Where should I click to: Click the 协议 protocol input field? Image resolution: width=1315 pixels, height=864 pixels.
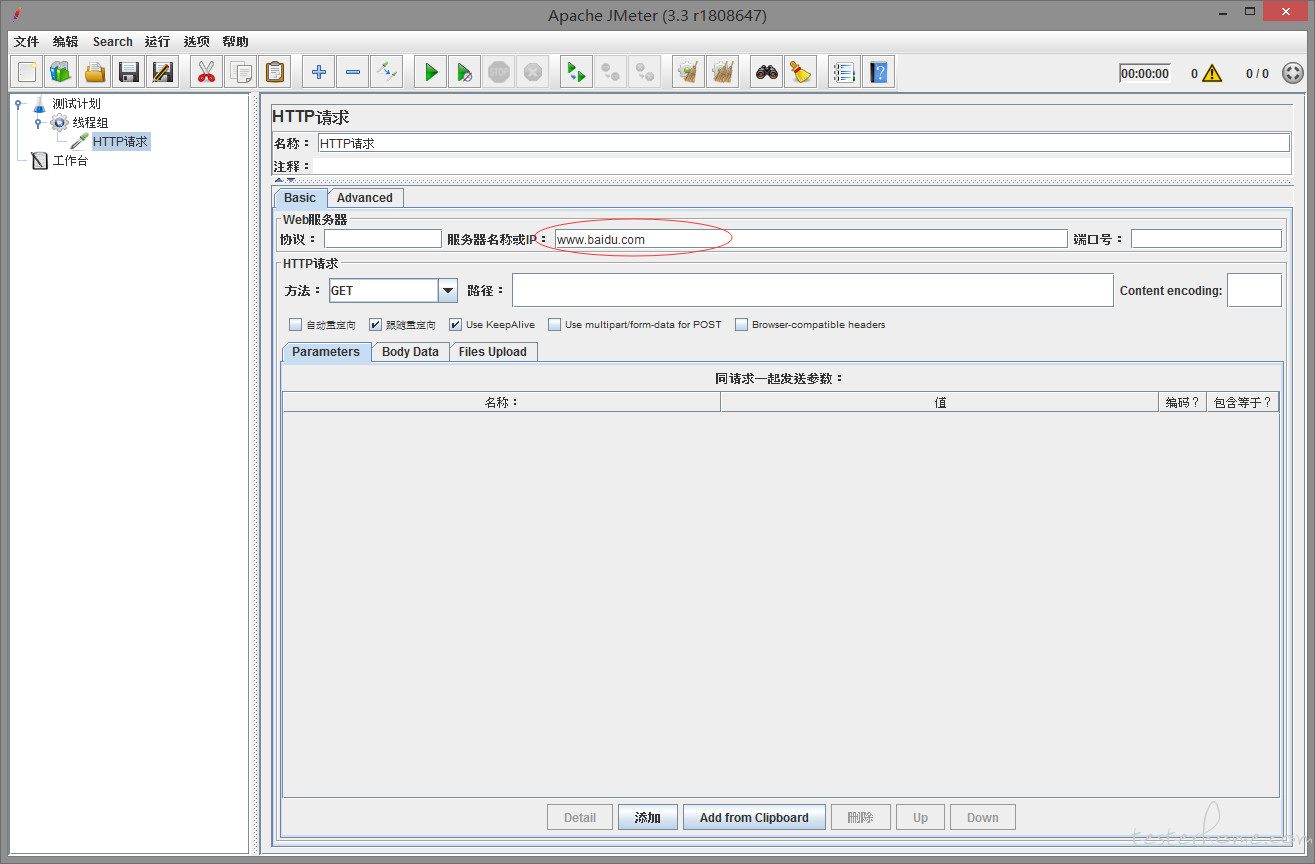(383, 239)
